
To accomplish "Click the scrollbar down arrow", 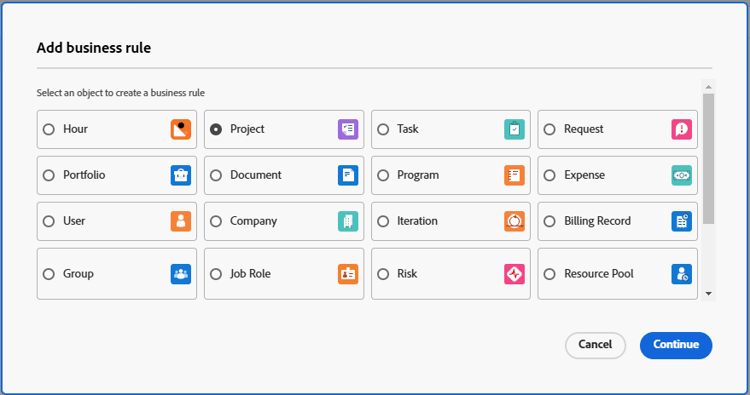I will click(708, 294).
